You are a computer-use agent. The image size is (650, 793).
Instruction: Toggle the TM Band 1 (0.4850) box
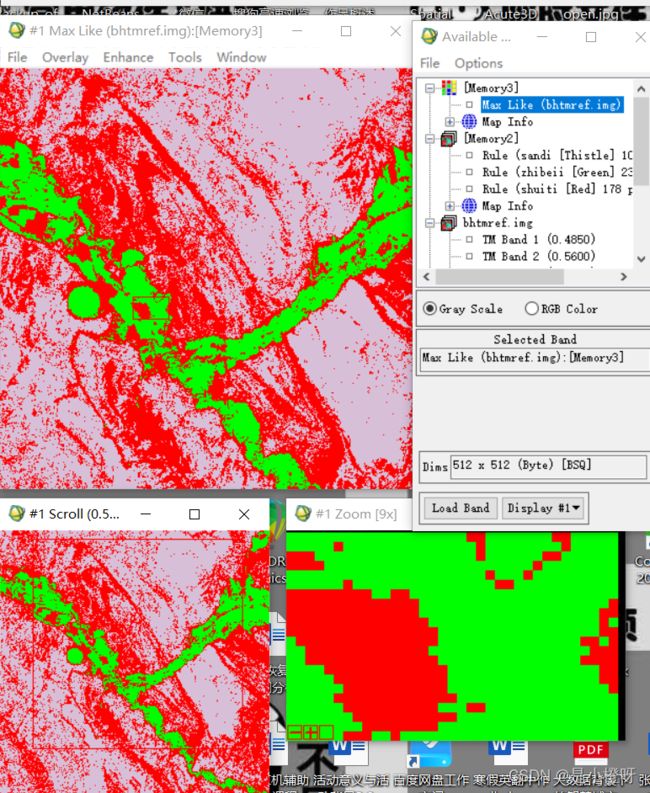click(x=469, y=239)
